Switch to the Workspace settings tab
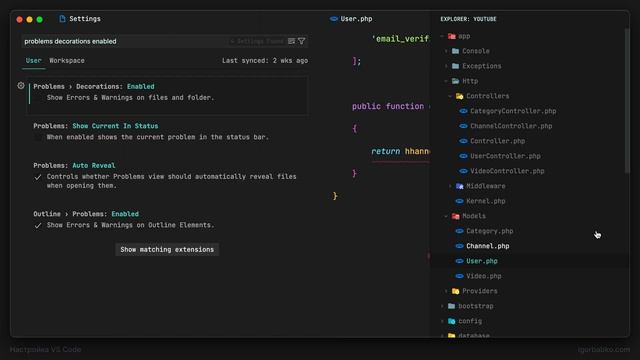The width and height of the screenshot is (640, 360). [x=67, y=60]
